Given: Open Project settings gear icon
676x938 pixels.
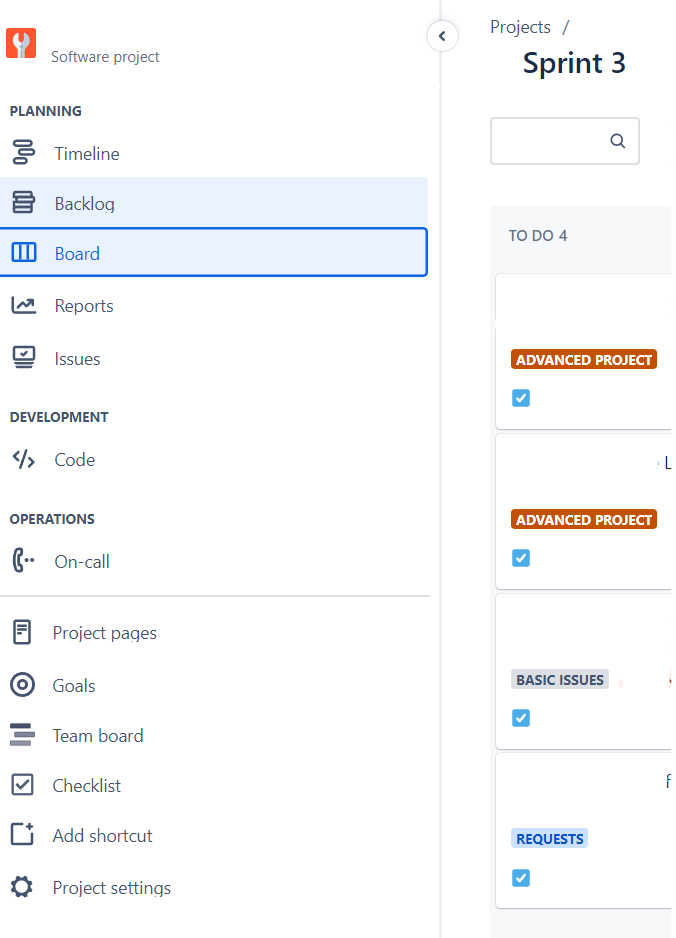Looking at the screenshot, I should [24, 887].
